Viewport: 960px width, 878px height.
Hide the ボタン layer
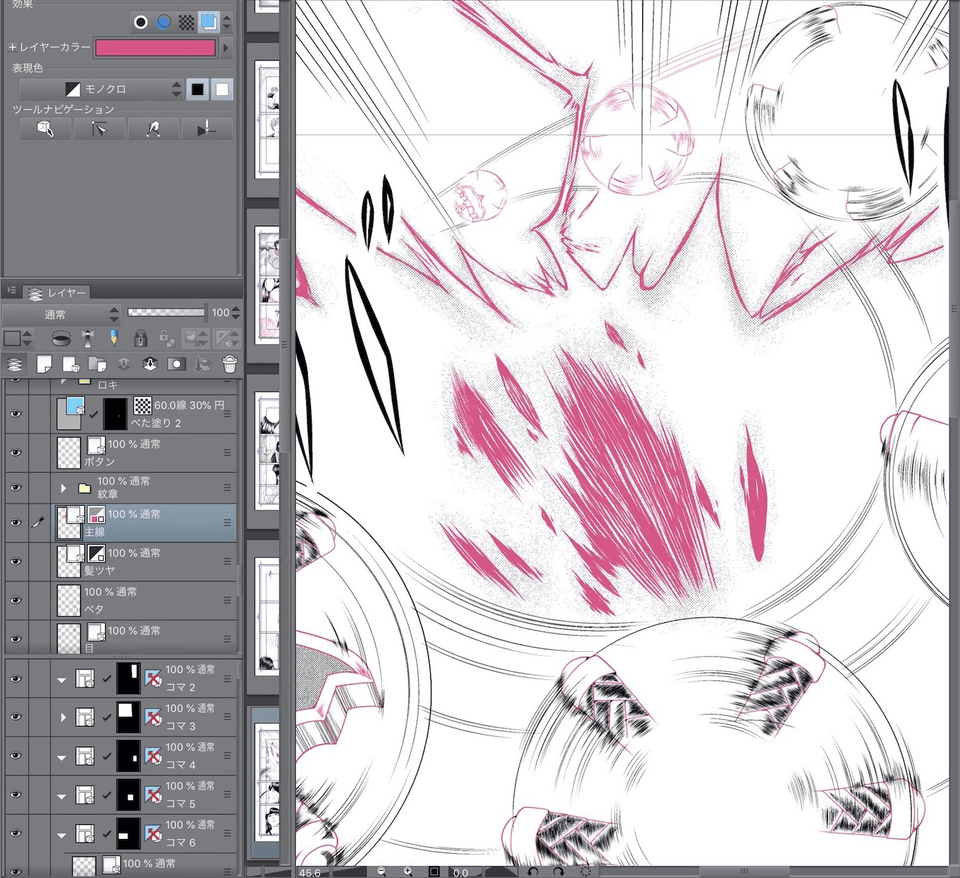point(15,453)
